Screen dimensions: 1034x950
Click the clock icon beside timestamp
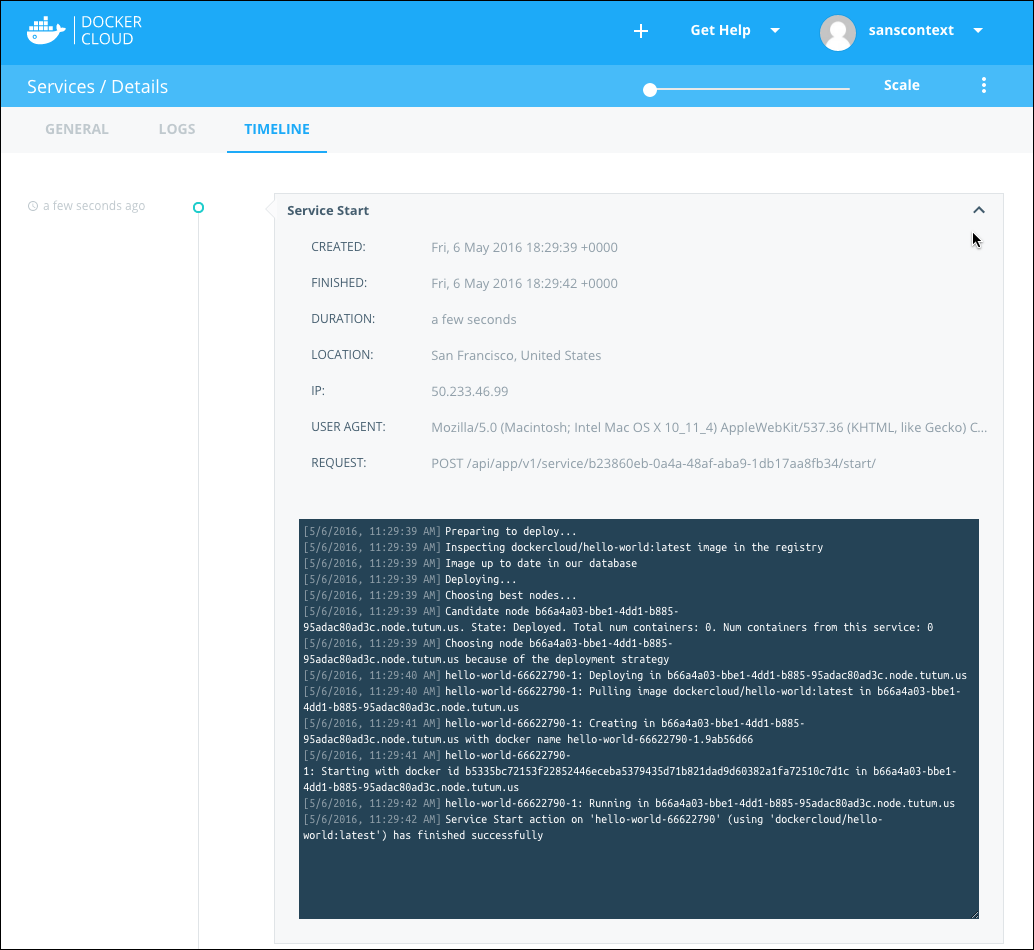(33, 207)
